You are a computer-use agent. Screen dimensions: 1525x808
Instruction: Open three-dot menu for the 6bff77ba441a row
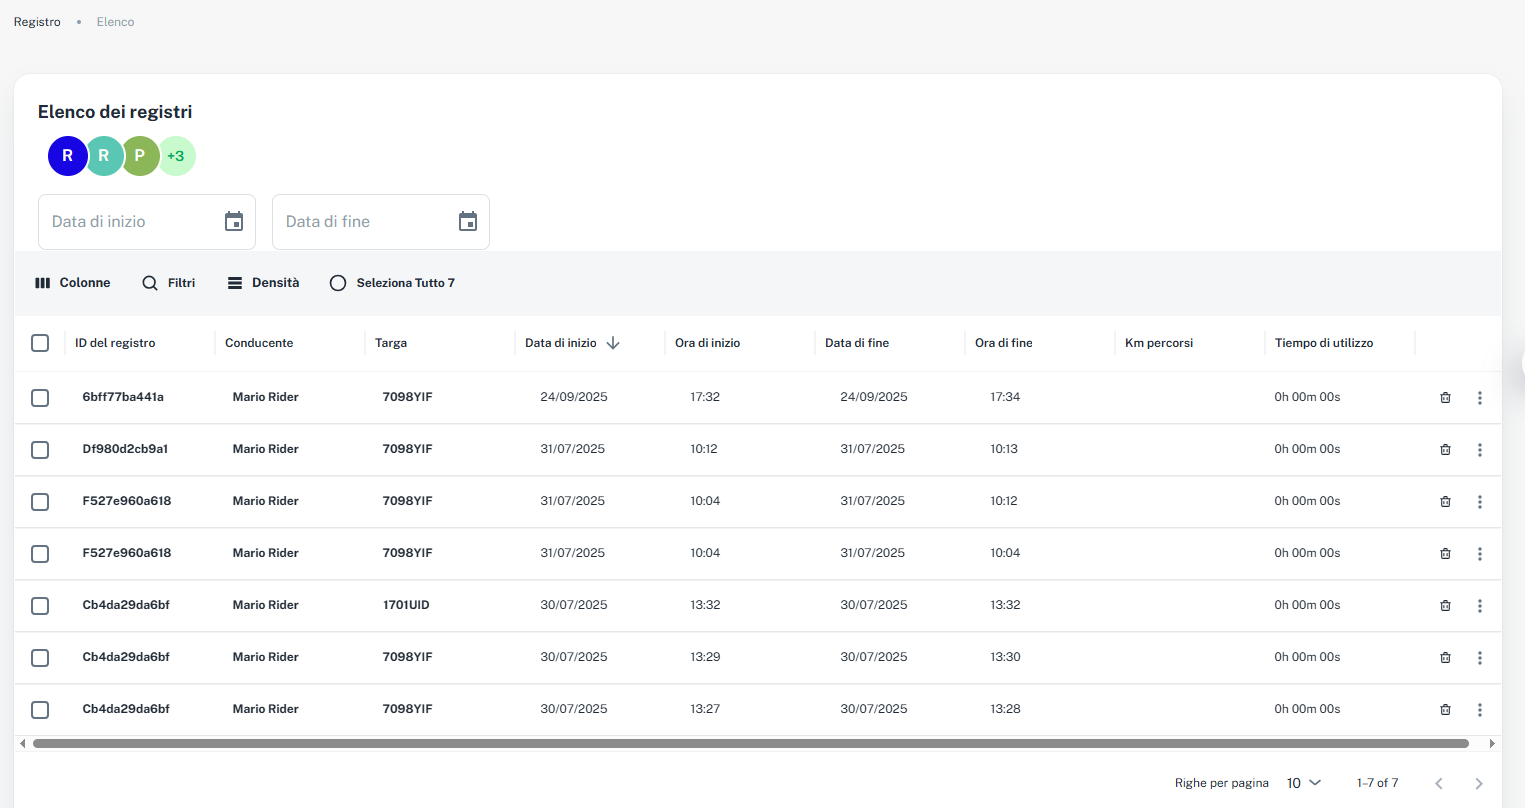pos(1480,398)
